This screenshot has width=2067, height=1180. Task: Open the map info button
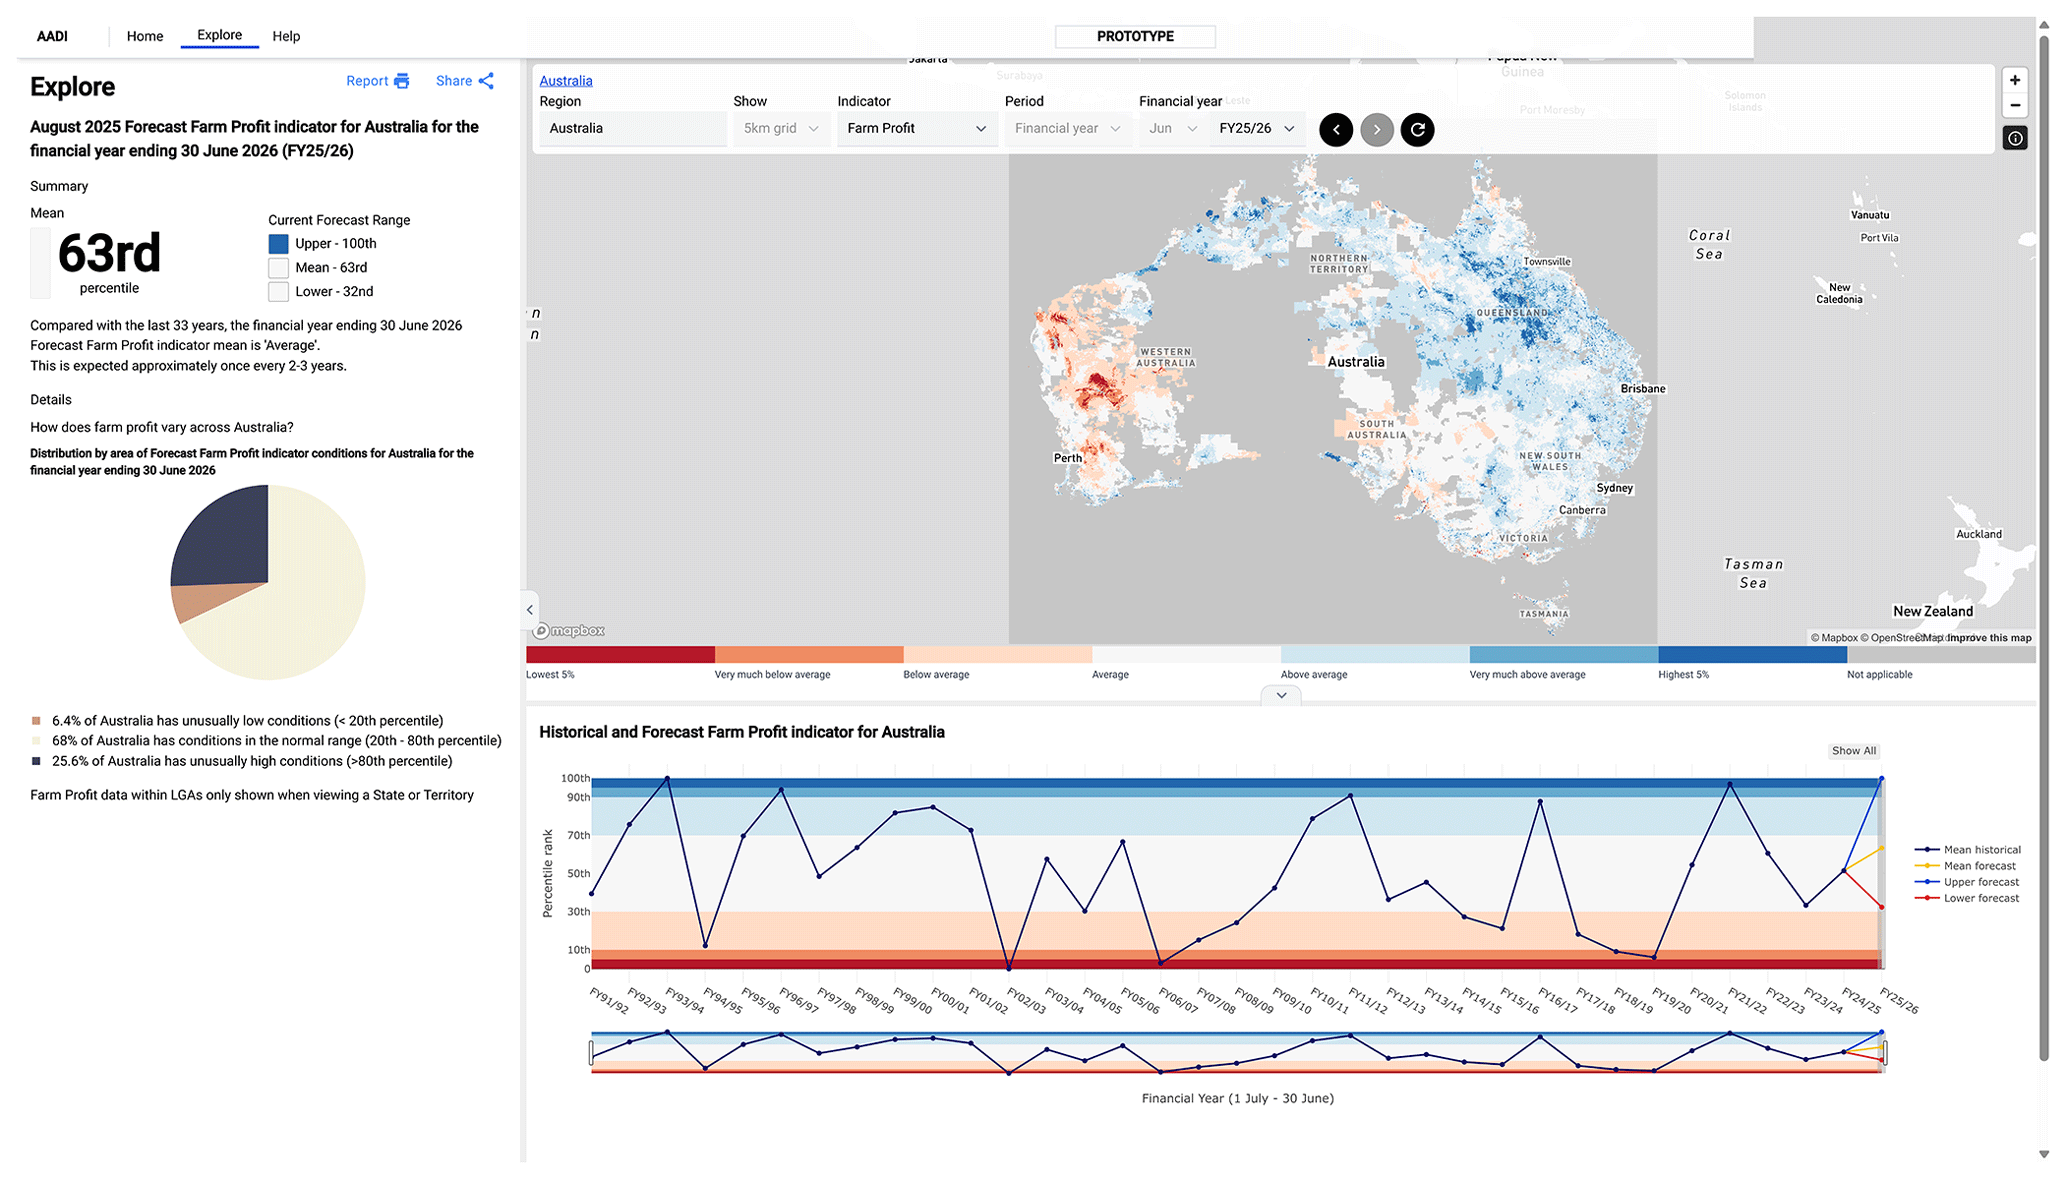point(2015,138)
